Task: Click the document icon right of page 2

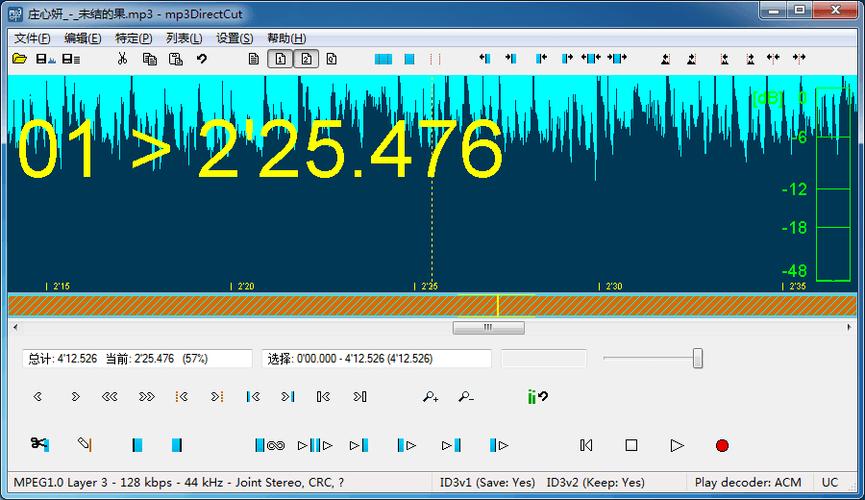Action: [332, 58]
